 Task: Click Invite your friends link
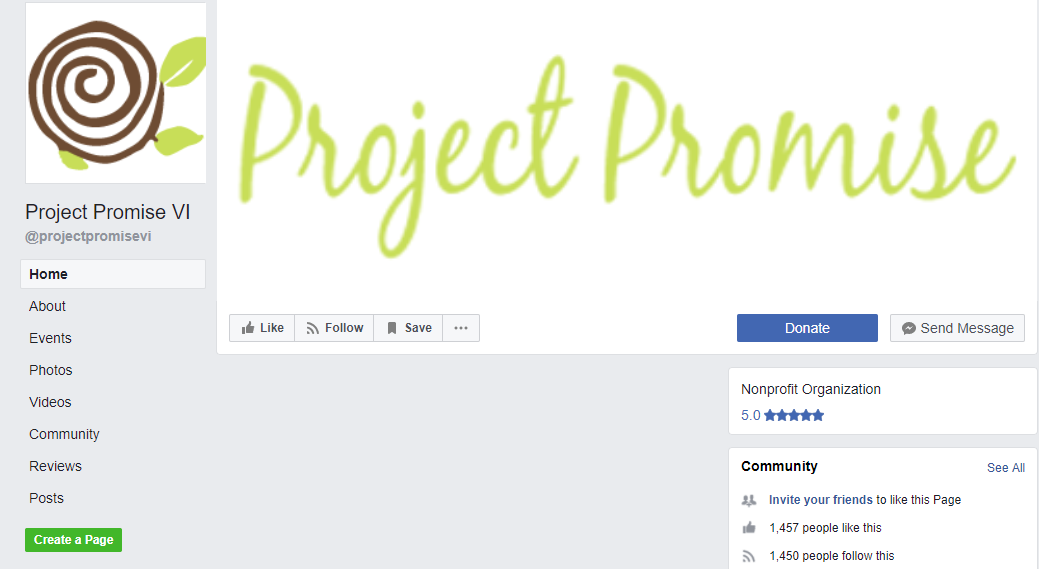coord(820,499)
